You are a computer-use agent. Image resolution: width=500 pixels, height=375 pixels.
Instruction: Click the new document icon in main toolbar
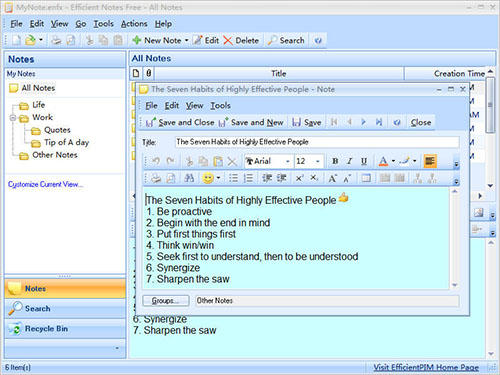(16, 40)
